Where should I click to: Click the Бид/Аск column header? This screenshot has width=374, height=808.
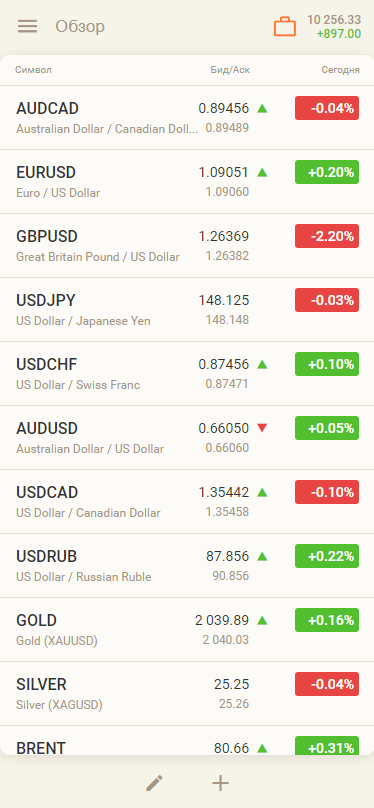230,70
